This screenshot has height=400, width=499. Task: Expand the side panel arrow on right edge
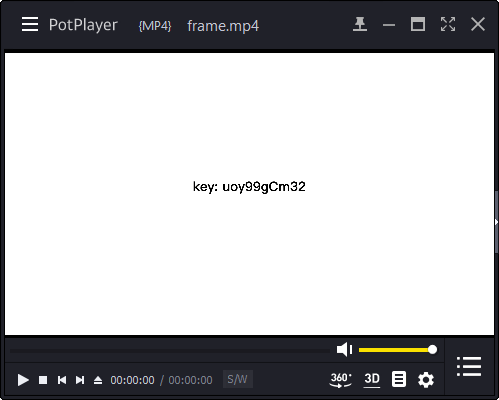pyautogui.click(x=496, y=222)
